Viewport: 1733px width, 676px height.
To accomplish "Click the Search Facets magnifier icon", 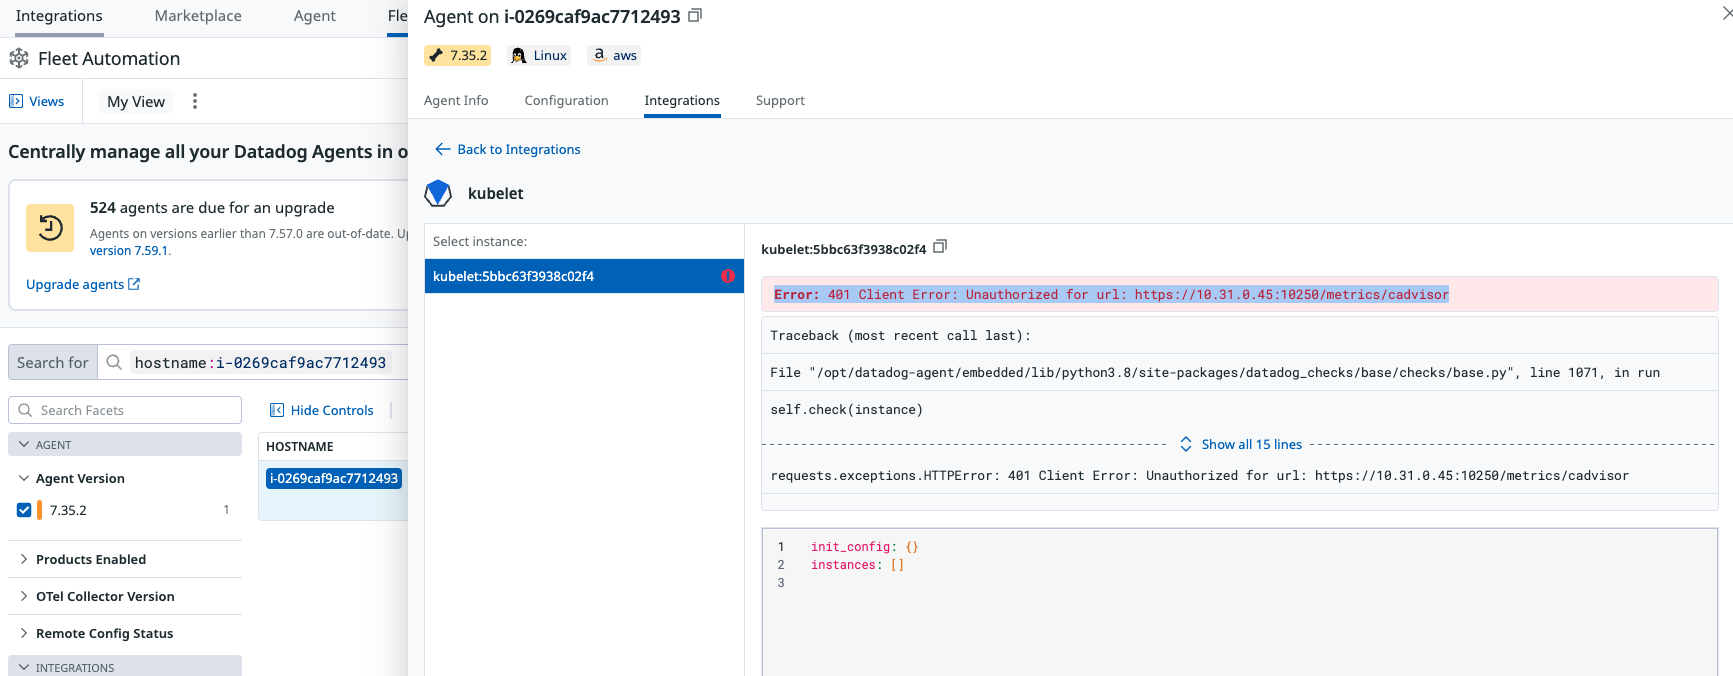I will (x=26, y=410).
